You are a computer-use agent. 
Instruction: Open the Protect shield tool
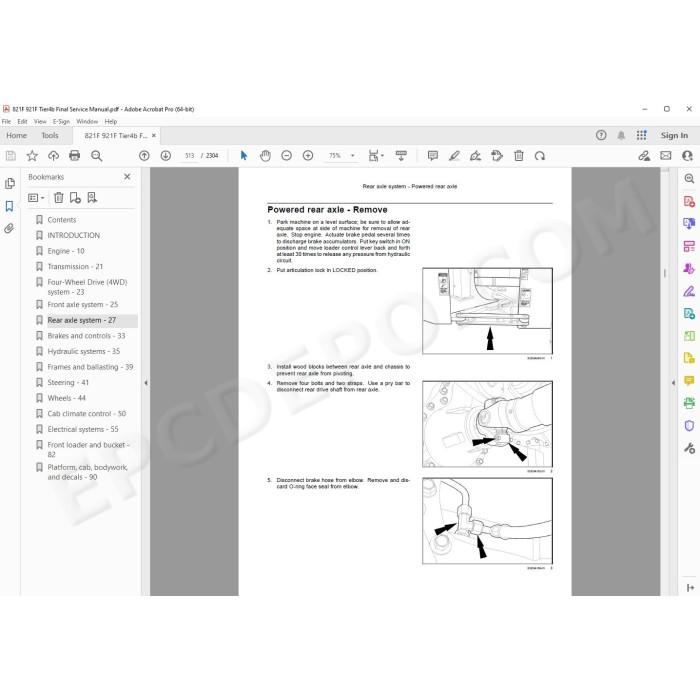click(x=689, y=425)
